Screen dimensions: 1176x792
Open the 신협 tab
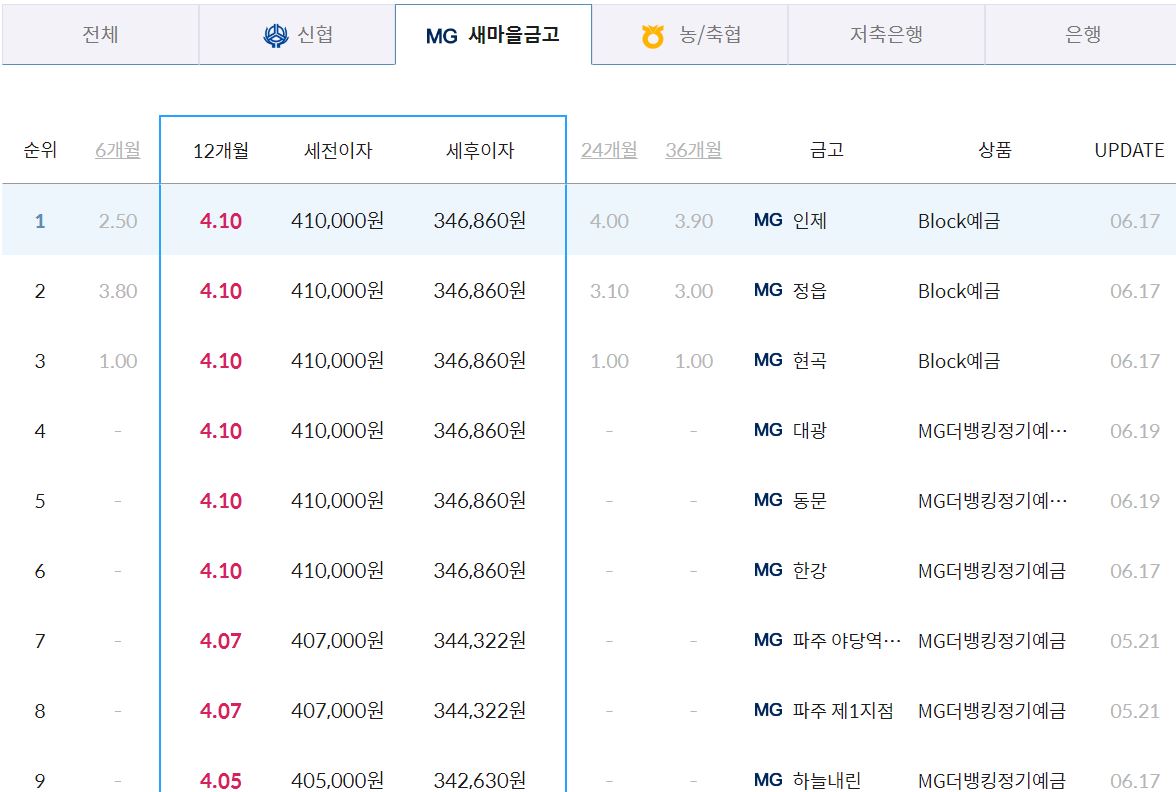(297, 34)
